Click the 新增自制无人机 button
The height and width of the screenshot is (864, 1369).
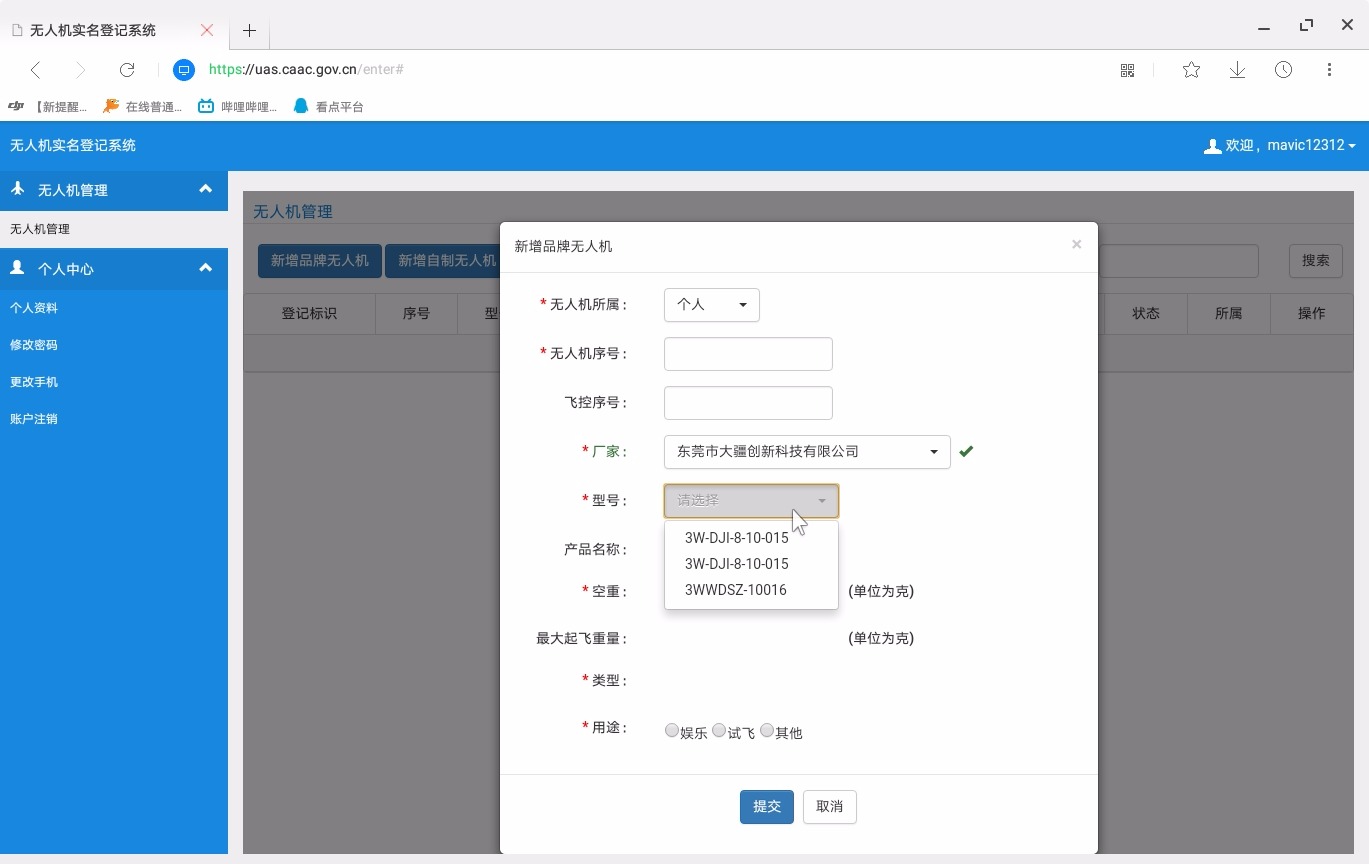[443, 261]
